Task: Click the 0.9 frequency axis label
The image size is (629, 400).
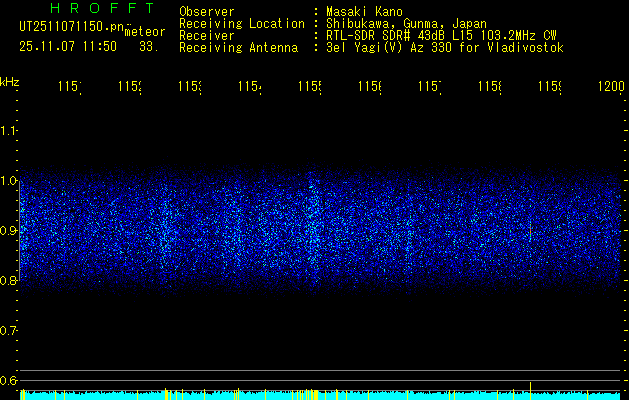Action: (9, 231)
